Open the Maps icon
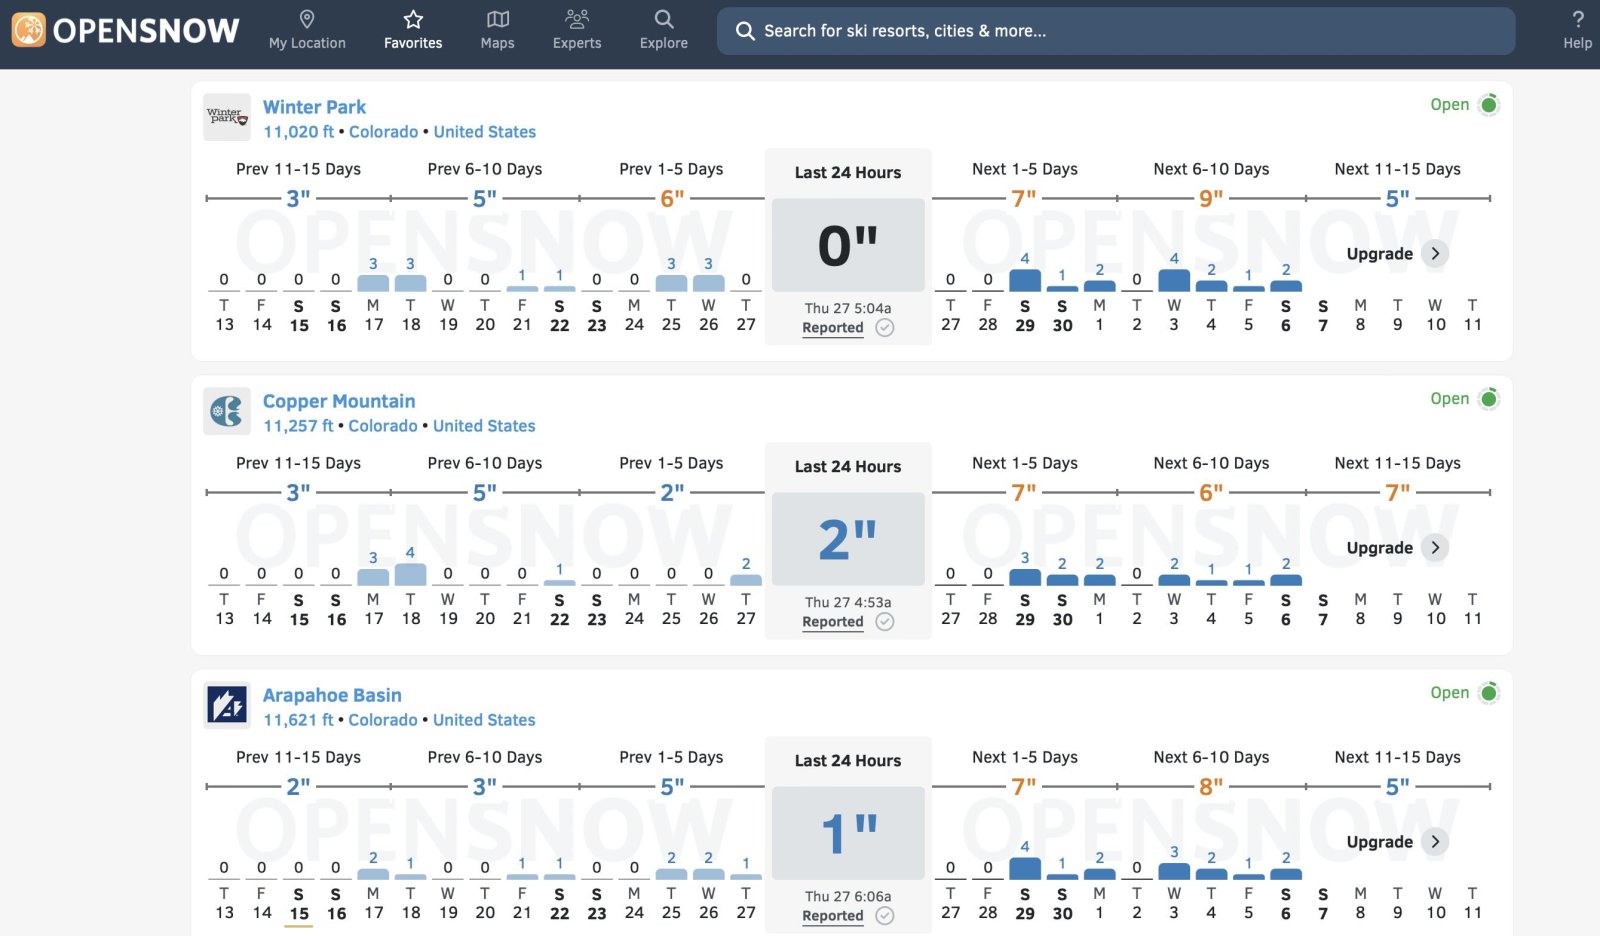 [x=497, y=19]
